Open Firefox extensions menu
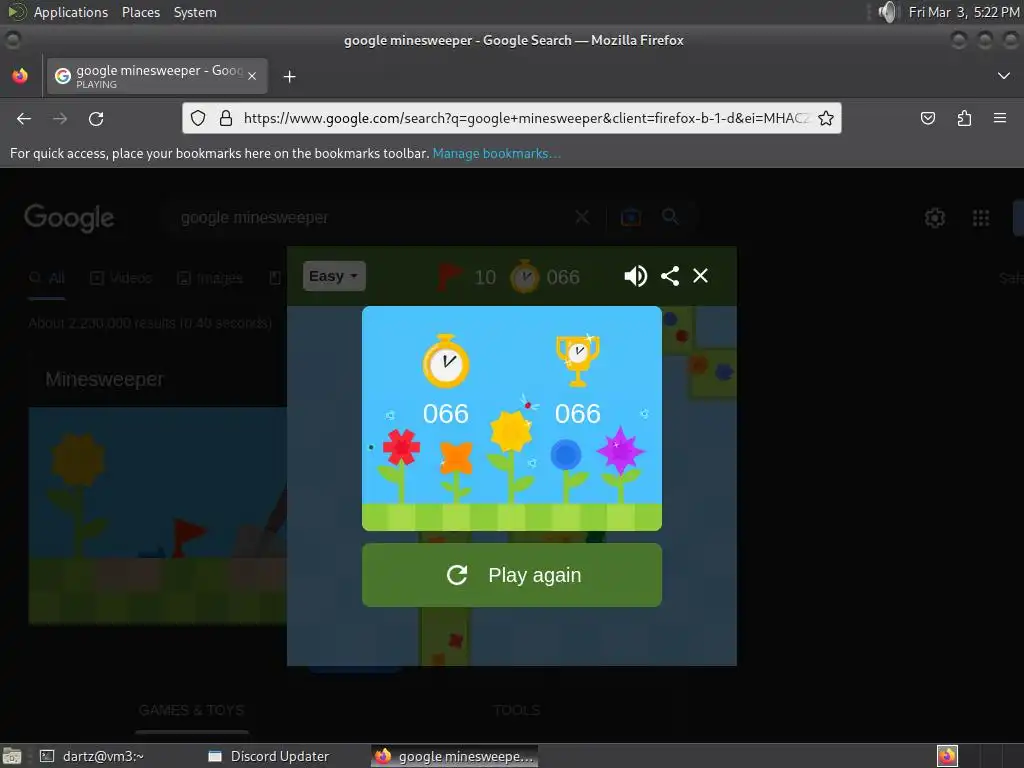The height and width of the screenshot is (768, 1024). (964, 118)
